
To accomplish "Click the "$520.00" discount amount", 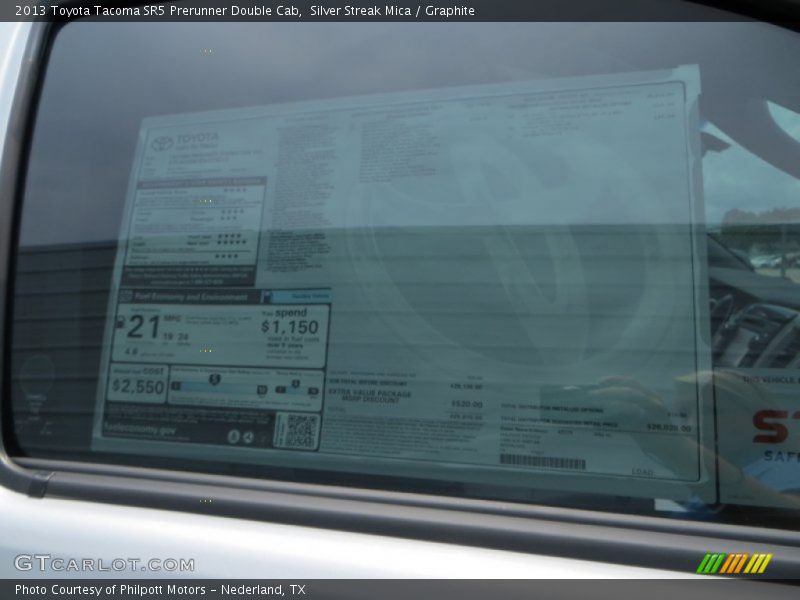I will [x=467, y=404].
